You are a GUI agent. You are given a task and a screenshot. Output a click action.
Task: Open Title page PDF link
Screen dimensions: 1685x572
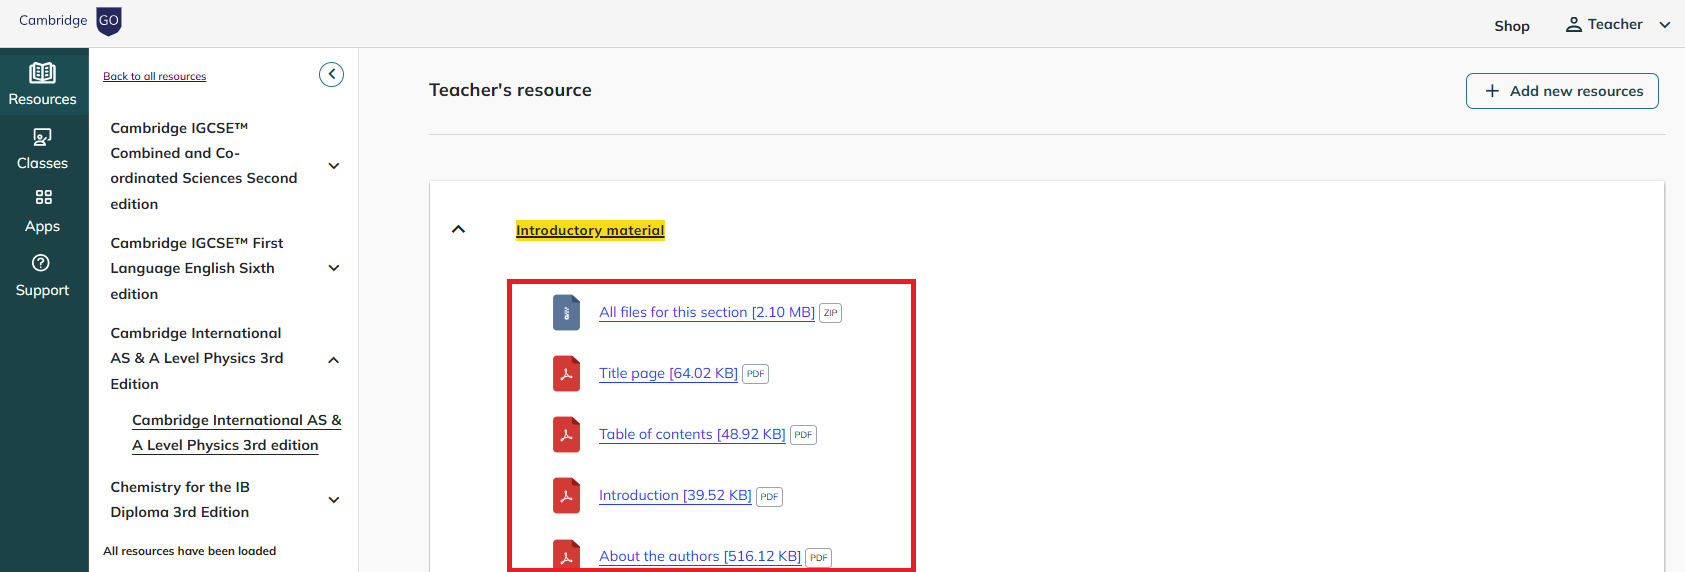[x=668, y=373]
